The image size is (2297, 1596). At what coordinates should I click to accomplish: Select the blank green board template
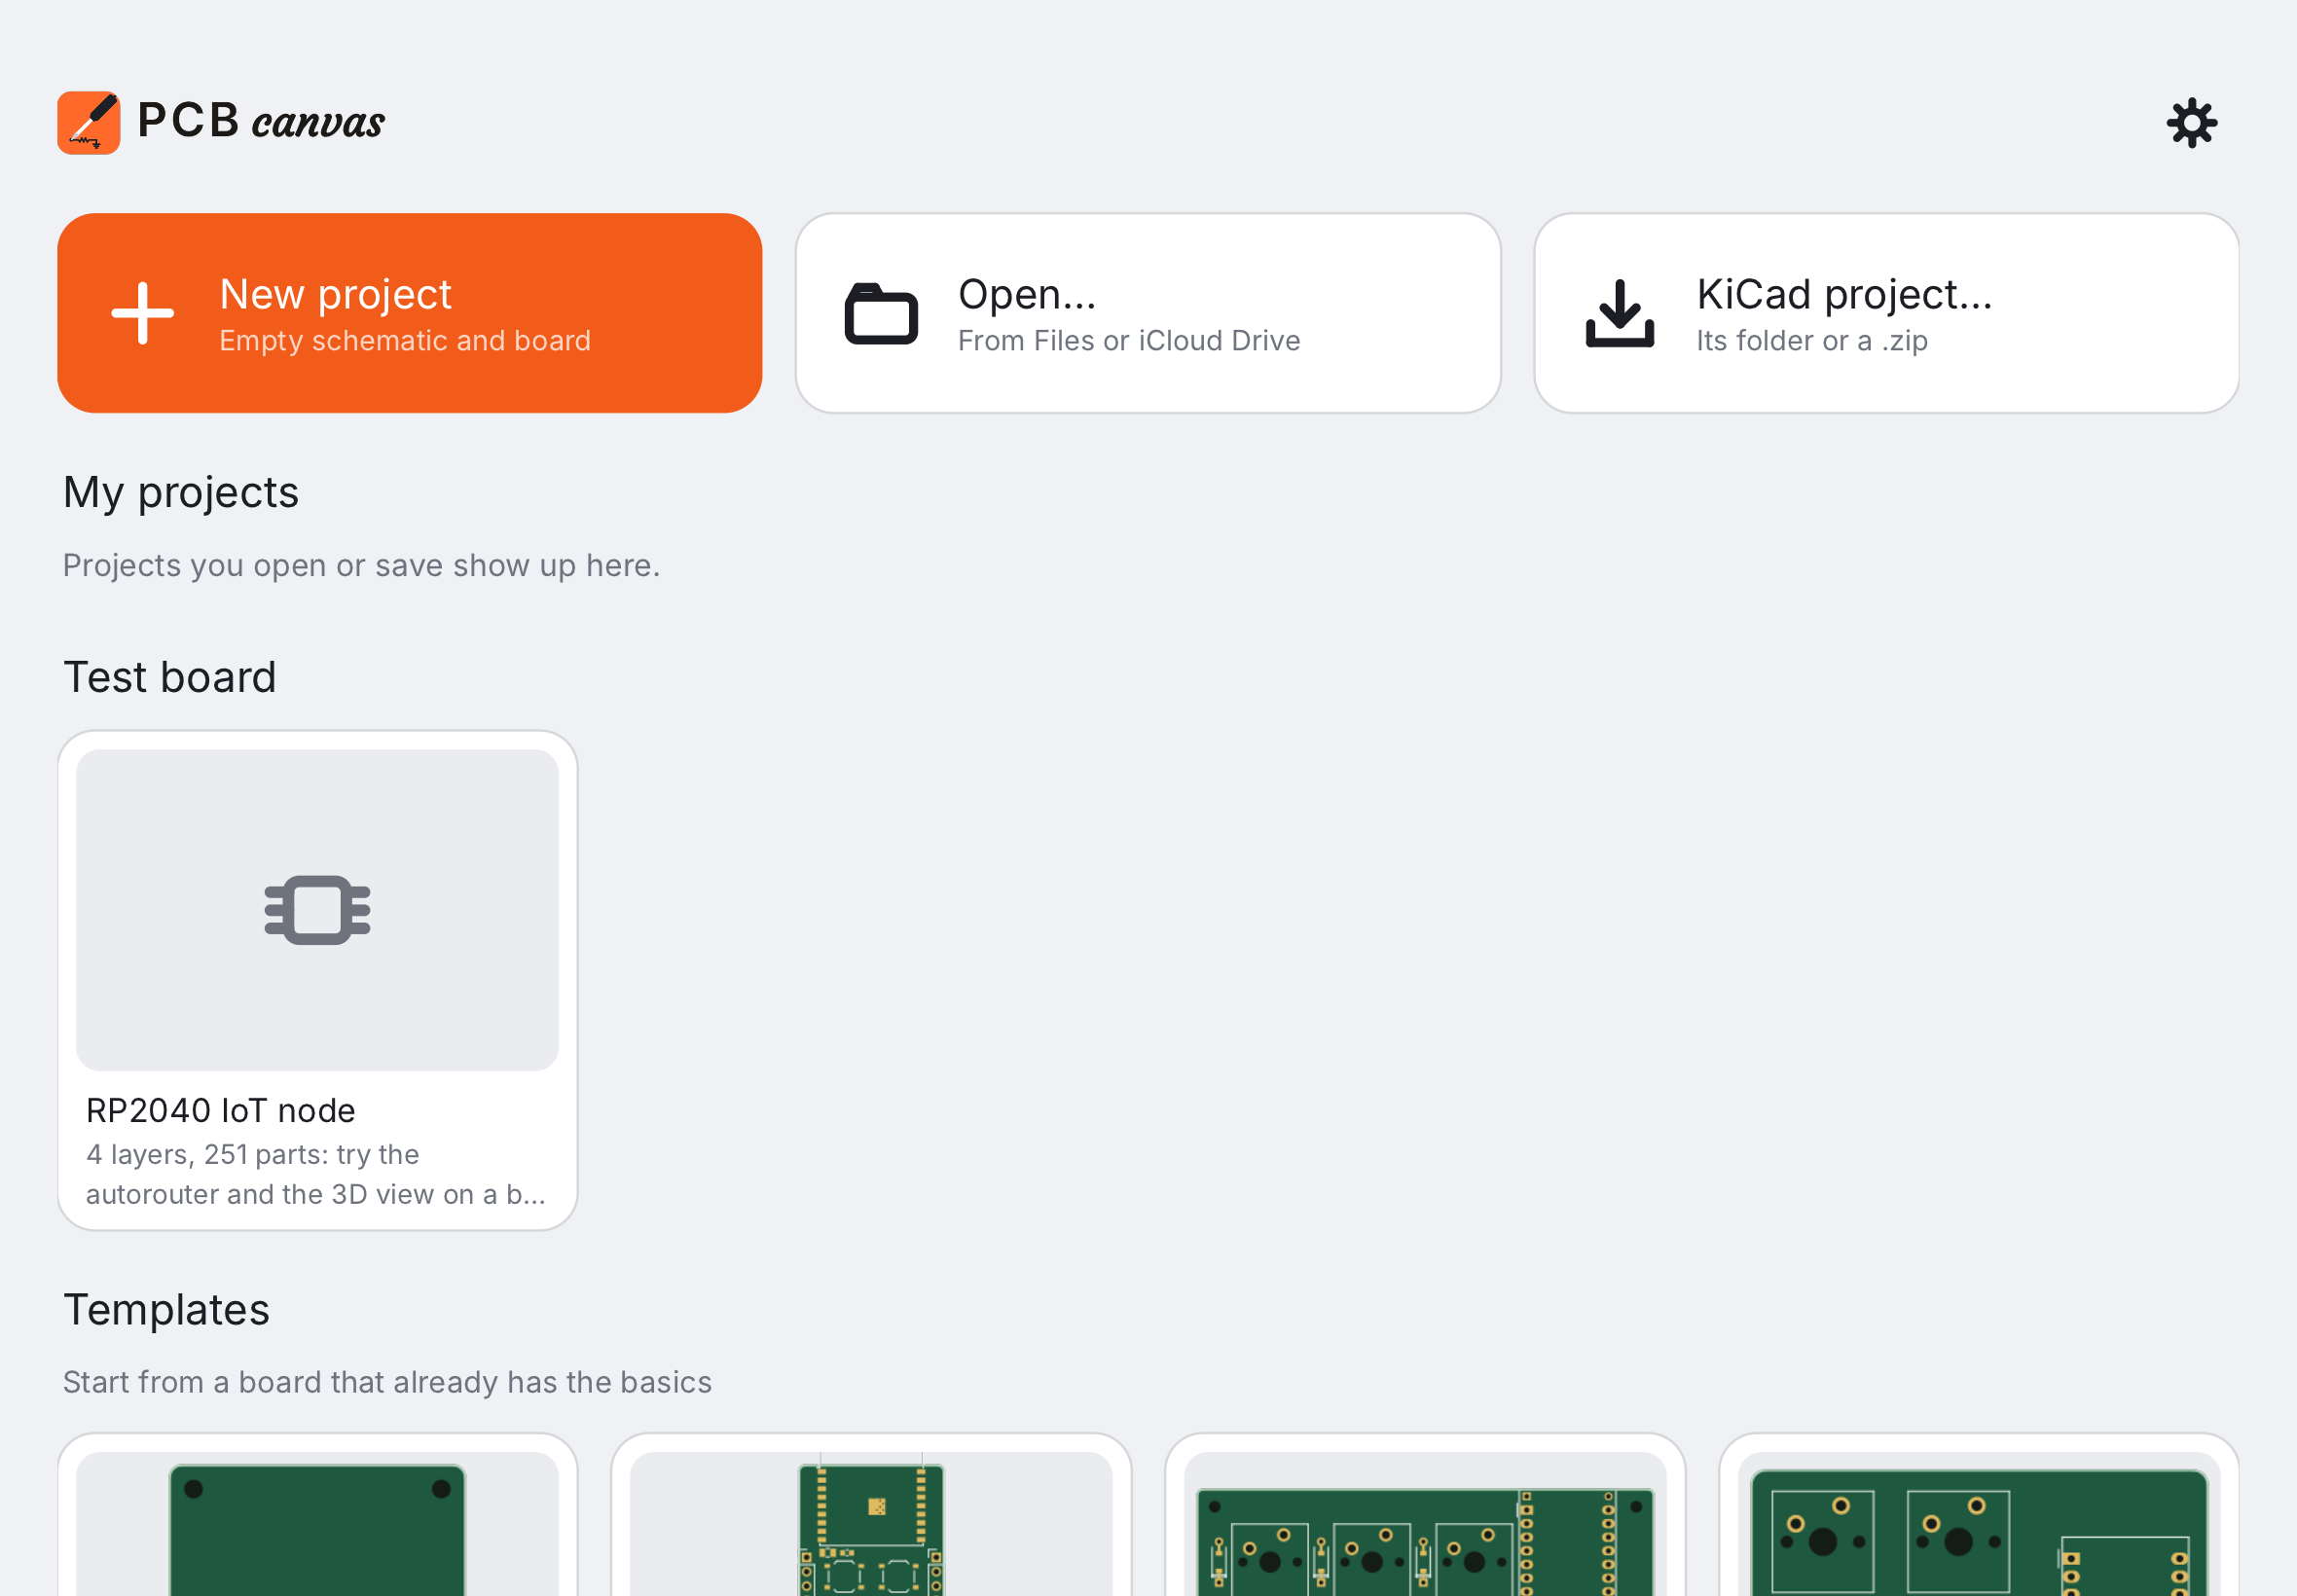coord(317,1515)
